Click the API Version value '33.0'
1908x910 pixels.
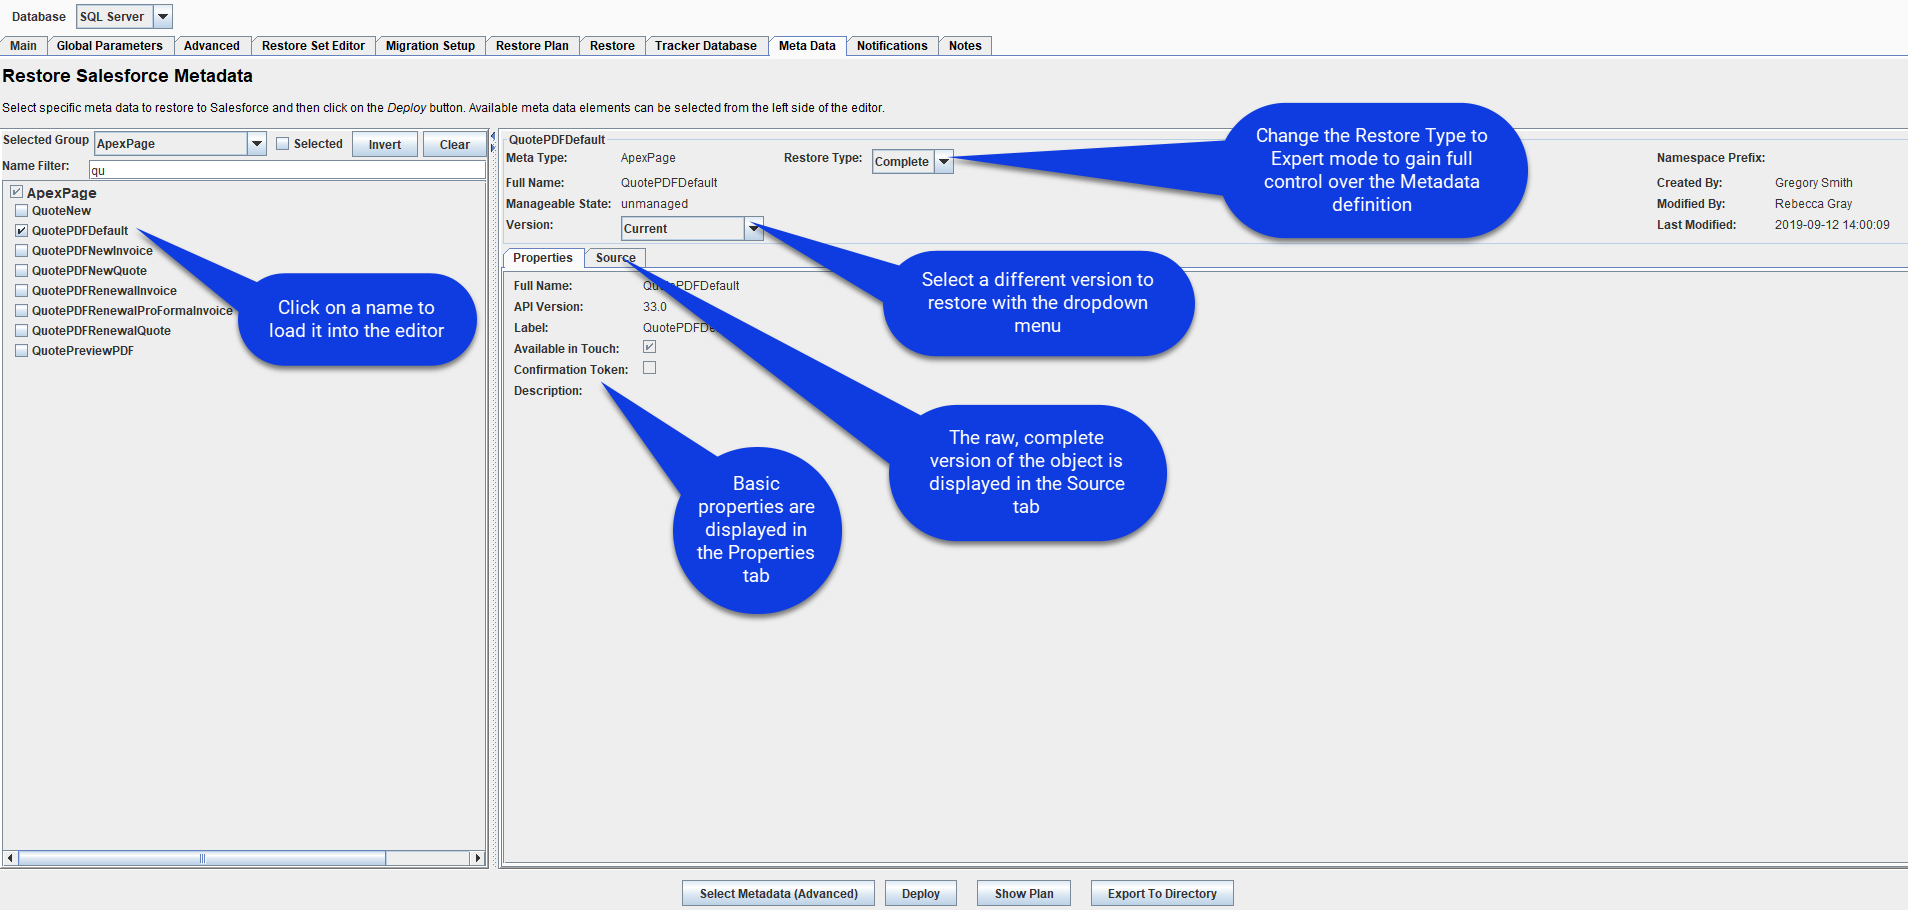pyautogui.click(x=654, y=307)
